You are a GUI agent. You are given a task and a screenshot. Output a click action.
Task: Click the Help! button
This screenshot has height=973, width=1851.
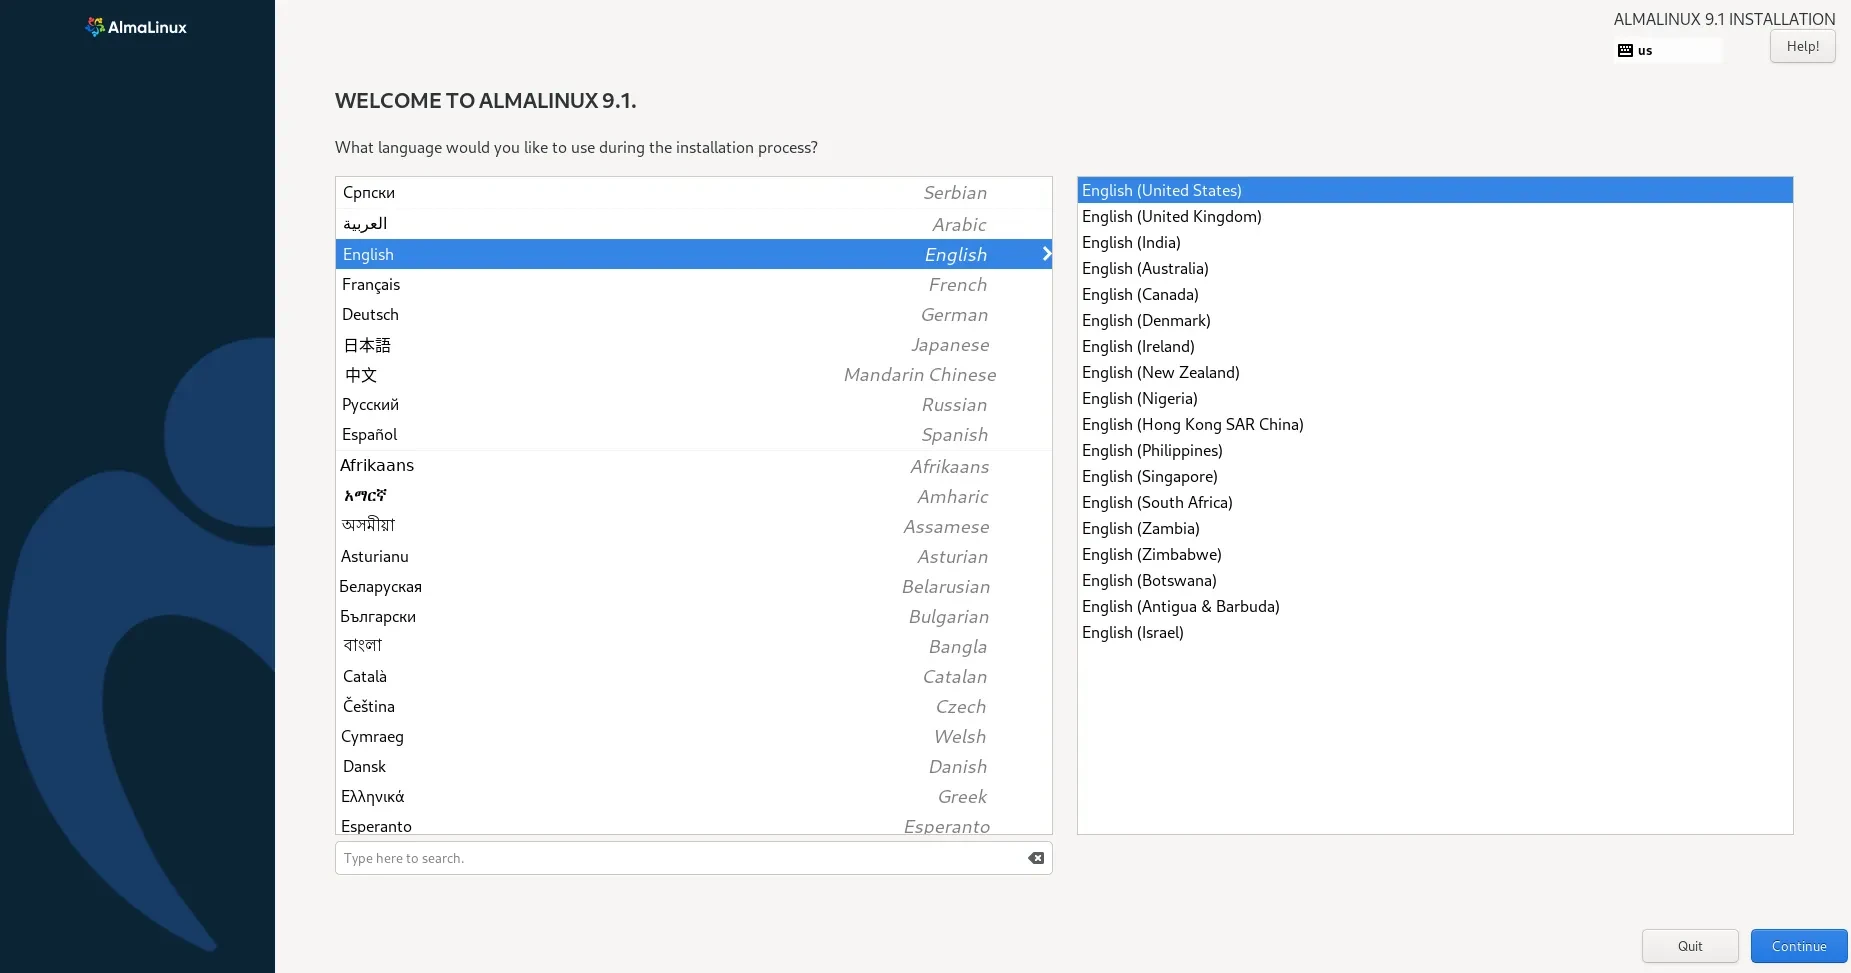(x=1801, y=46)
